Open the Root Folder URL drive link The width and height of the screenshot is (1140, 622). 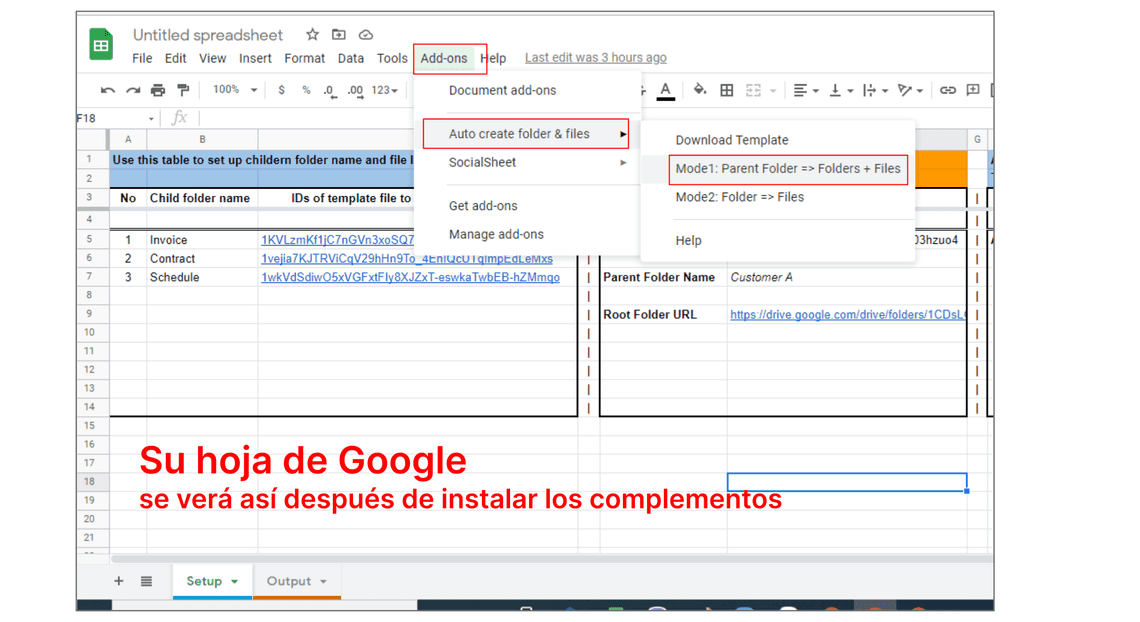tap(847, 314)
